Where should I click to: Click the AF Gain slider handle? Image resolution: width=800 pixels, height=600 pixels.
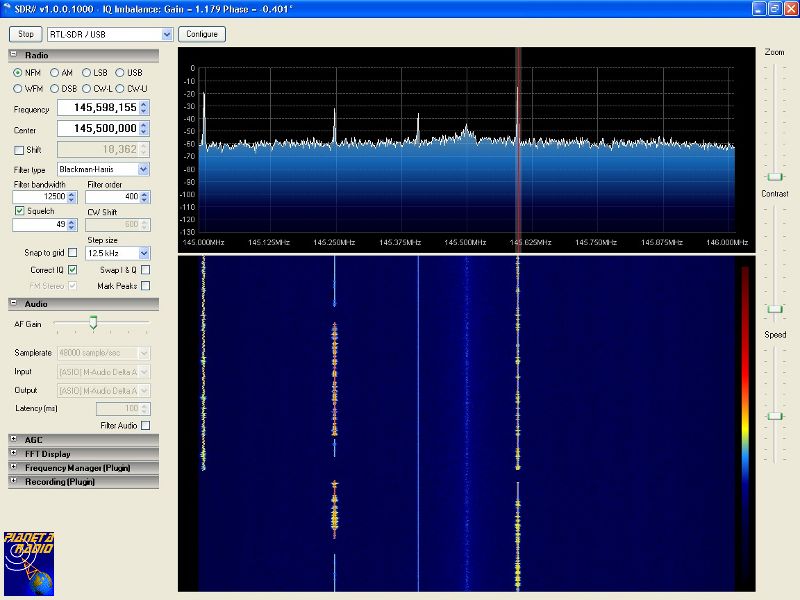[x=93, y=322]
